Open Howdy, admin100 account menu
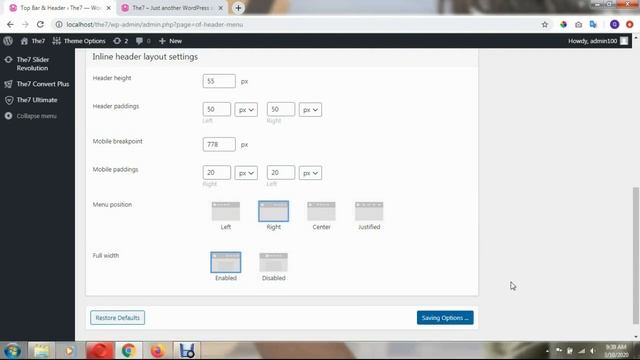 (598, 41)
